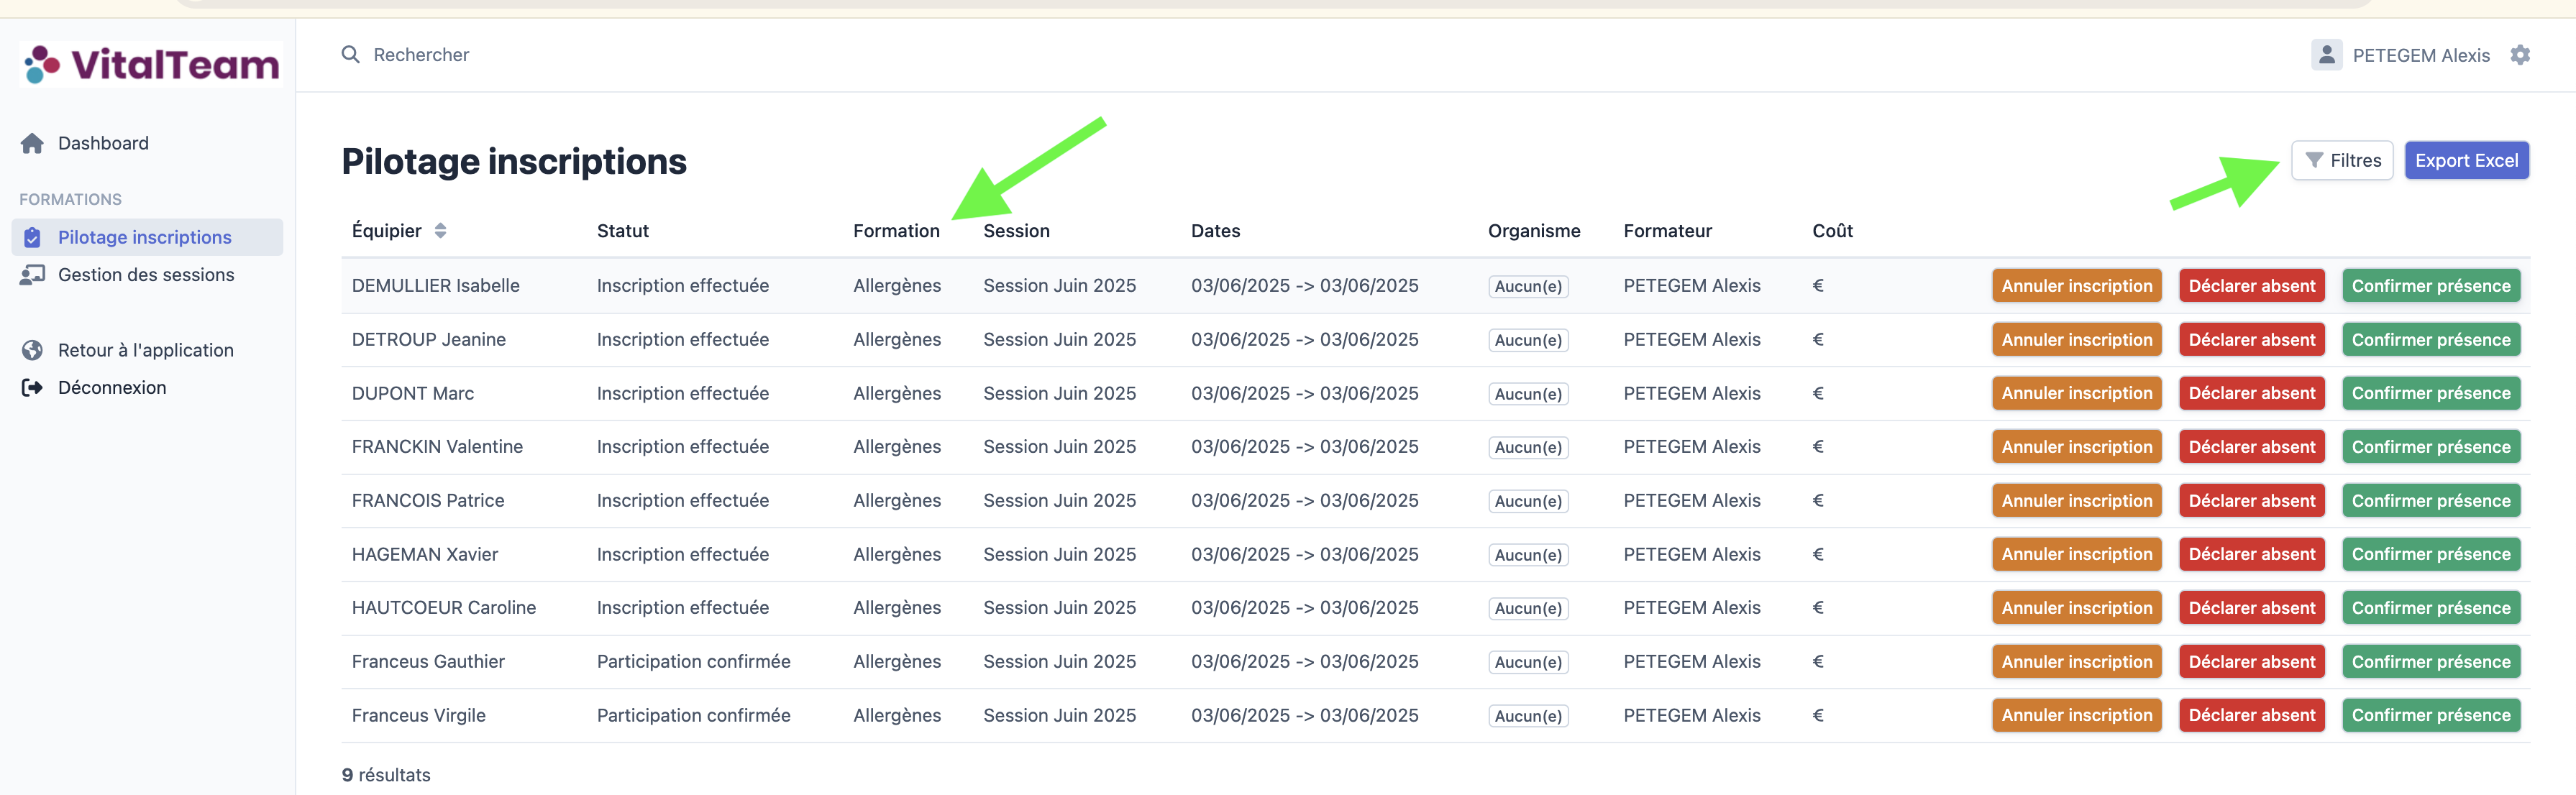Click the Export Excel button
The image size is (2576, 795).
click(x=2466, y=160)
